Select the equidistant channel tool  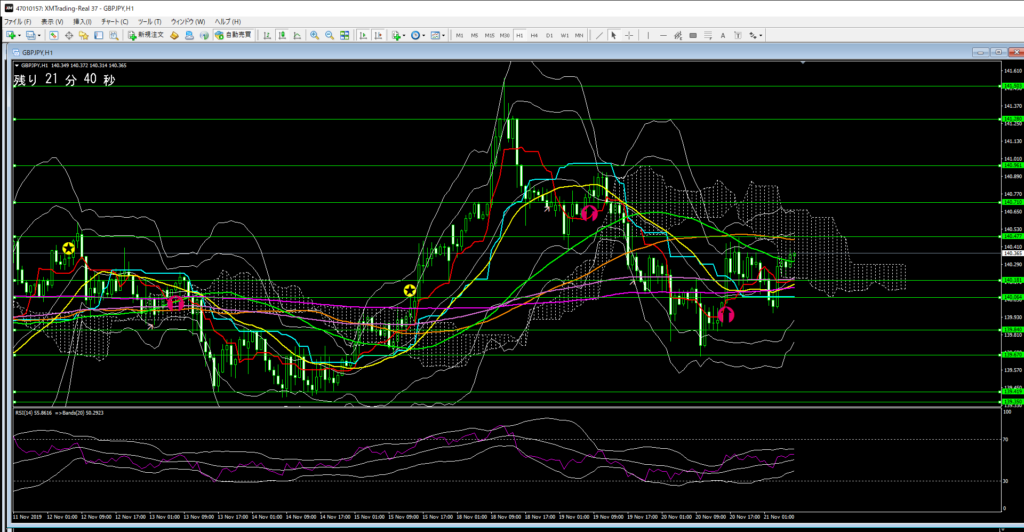click(x=678, y=35)
